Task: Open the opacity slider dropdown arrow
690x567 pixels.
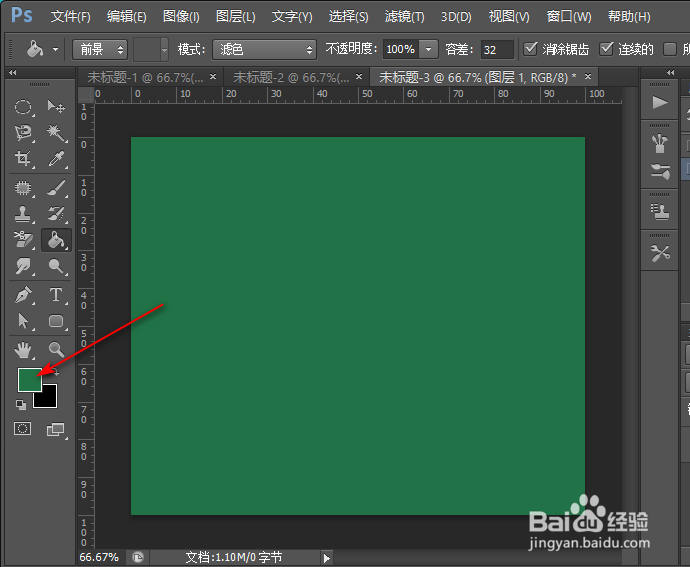Action: pos(428,49)
